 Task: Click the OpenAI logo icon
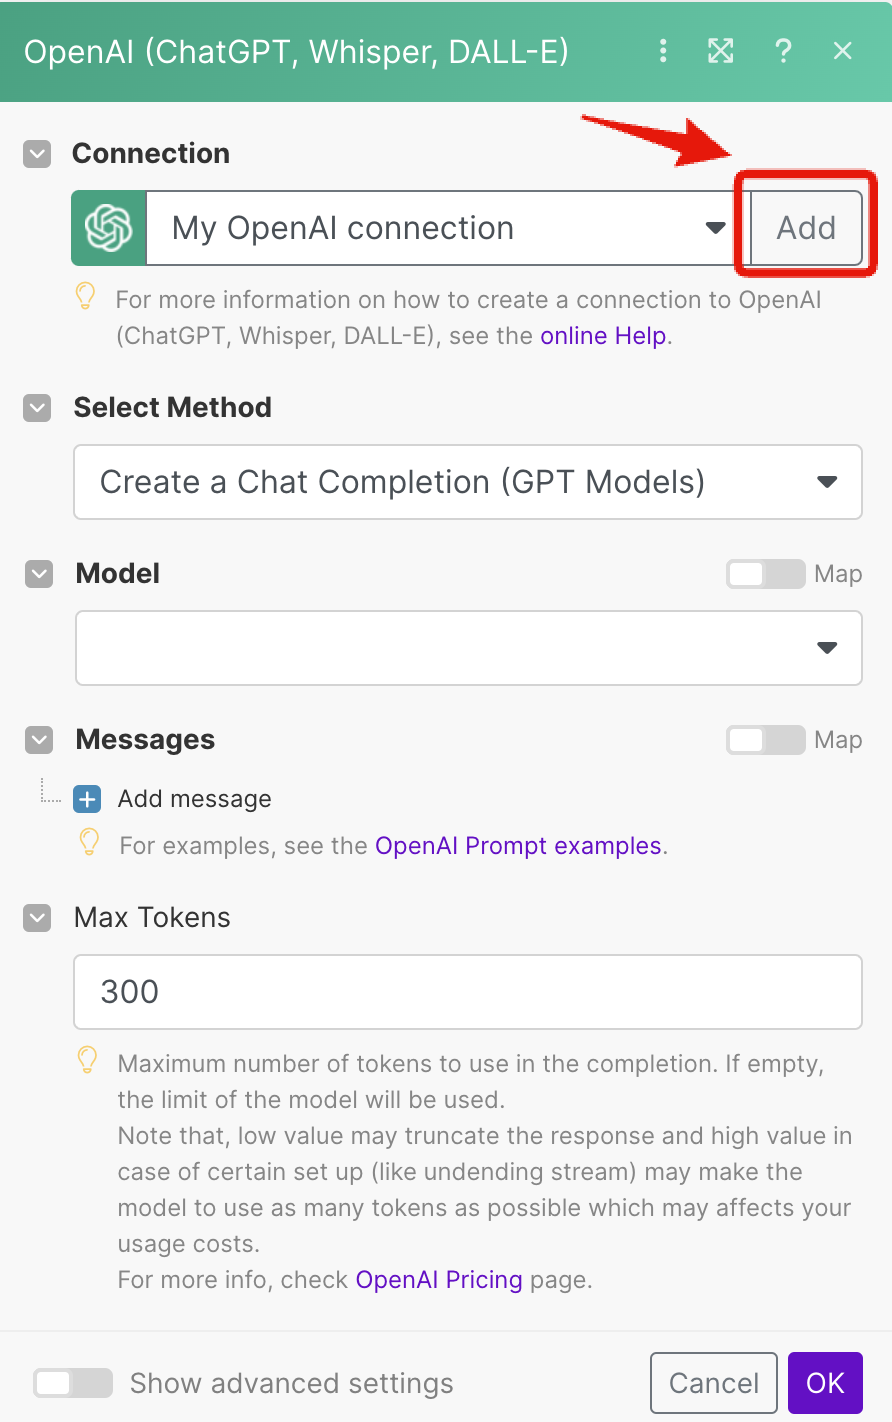[109, 228]
